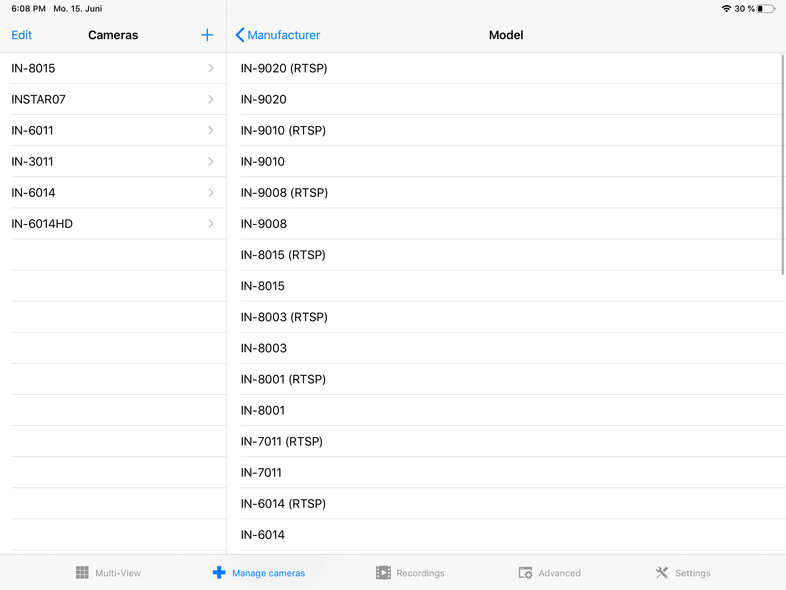The height and width of the screenshot is (590, 786).
Task: Expand the INSTAR07 camera chevron
Action: click(211, 99)
